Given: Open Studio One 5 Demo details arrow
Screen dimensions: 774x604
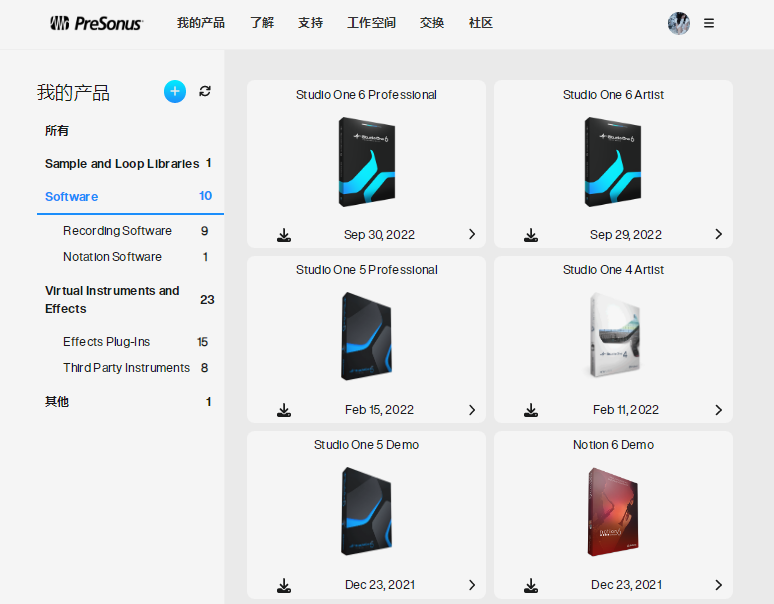Looking at the screenshot, I should (x=472, y=585).
